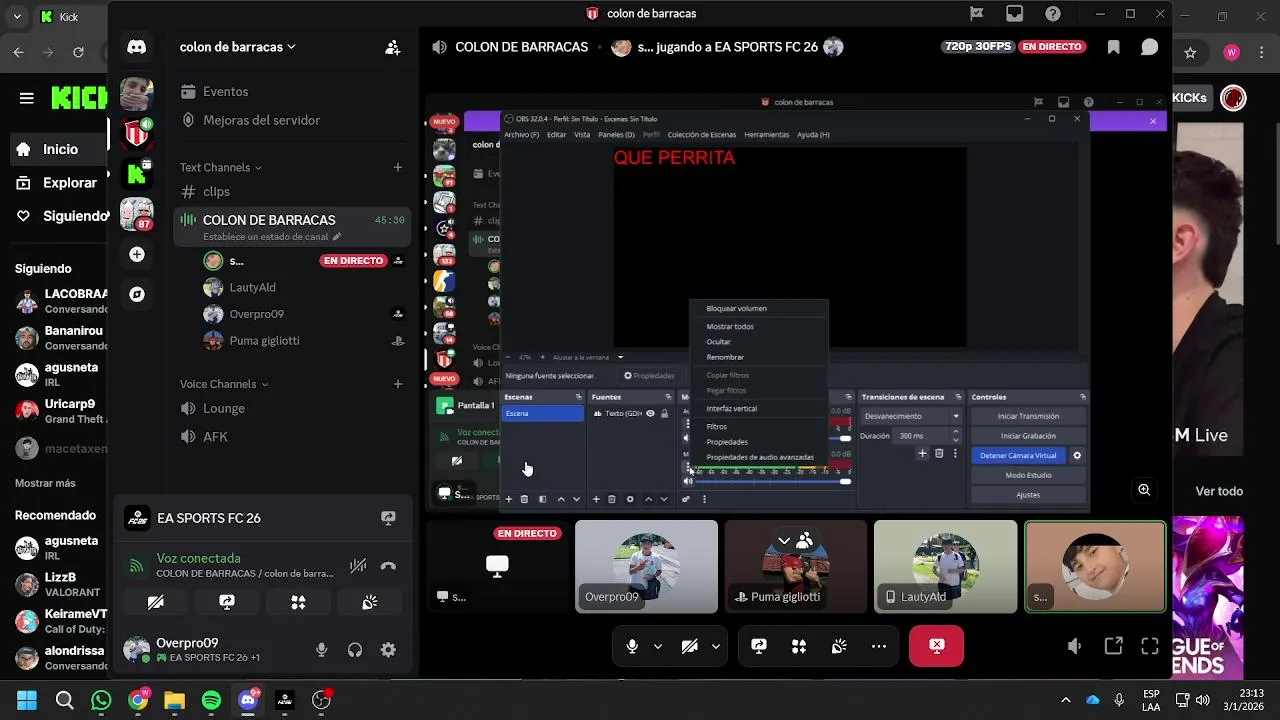The width and height of the screenshot is (1280, 720).
Task: Open Kick hamburger menu
Action: tap(27, 98)
